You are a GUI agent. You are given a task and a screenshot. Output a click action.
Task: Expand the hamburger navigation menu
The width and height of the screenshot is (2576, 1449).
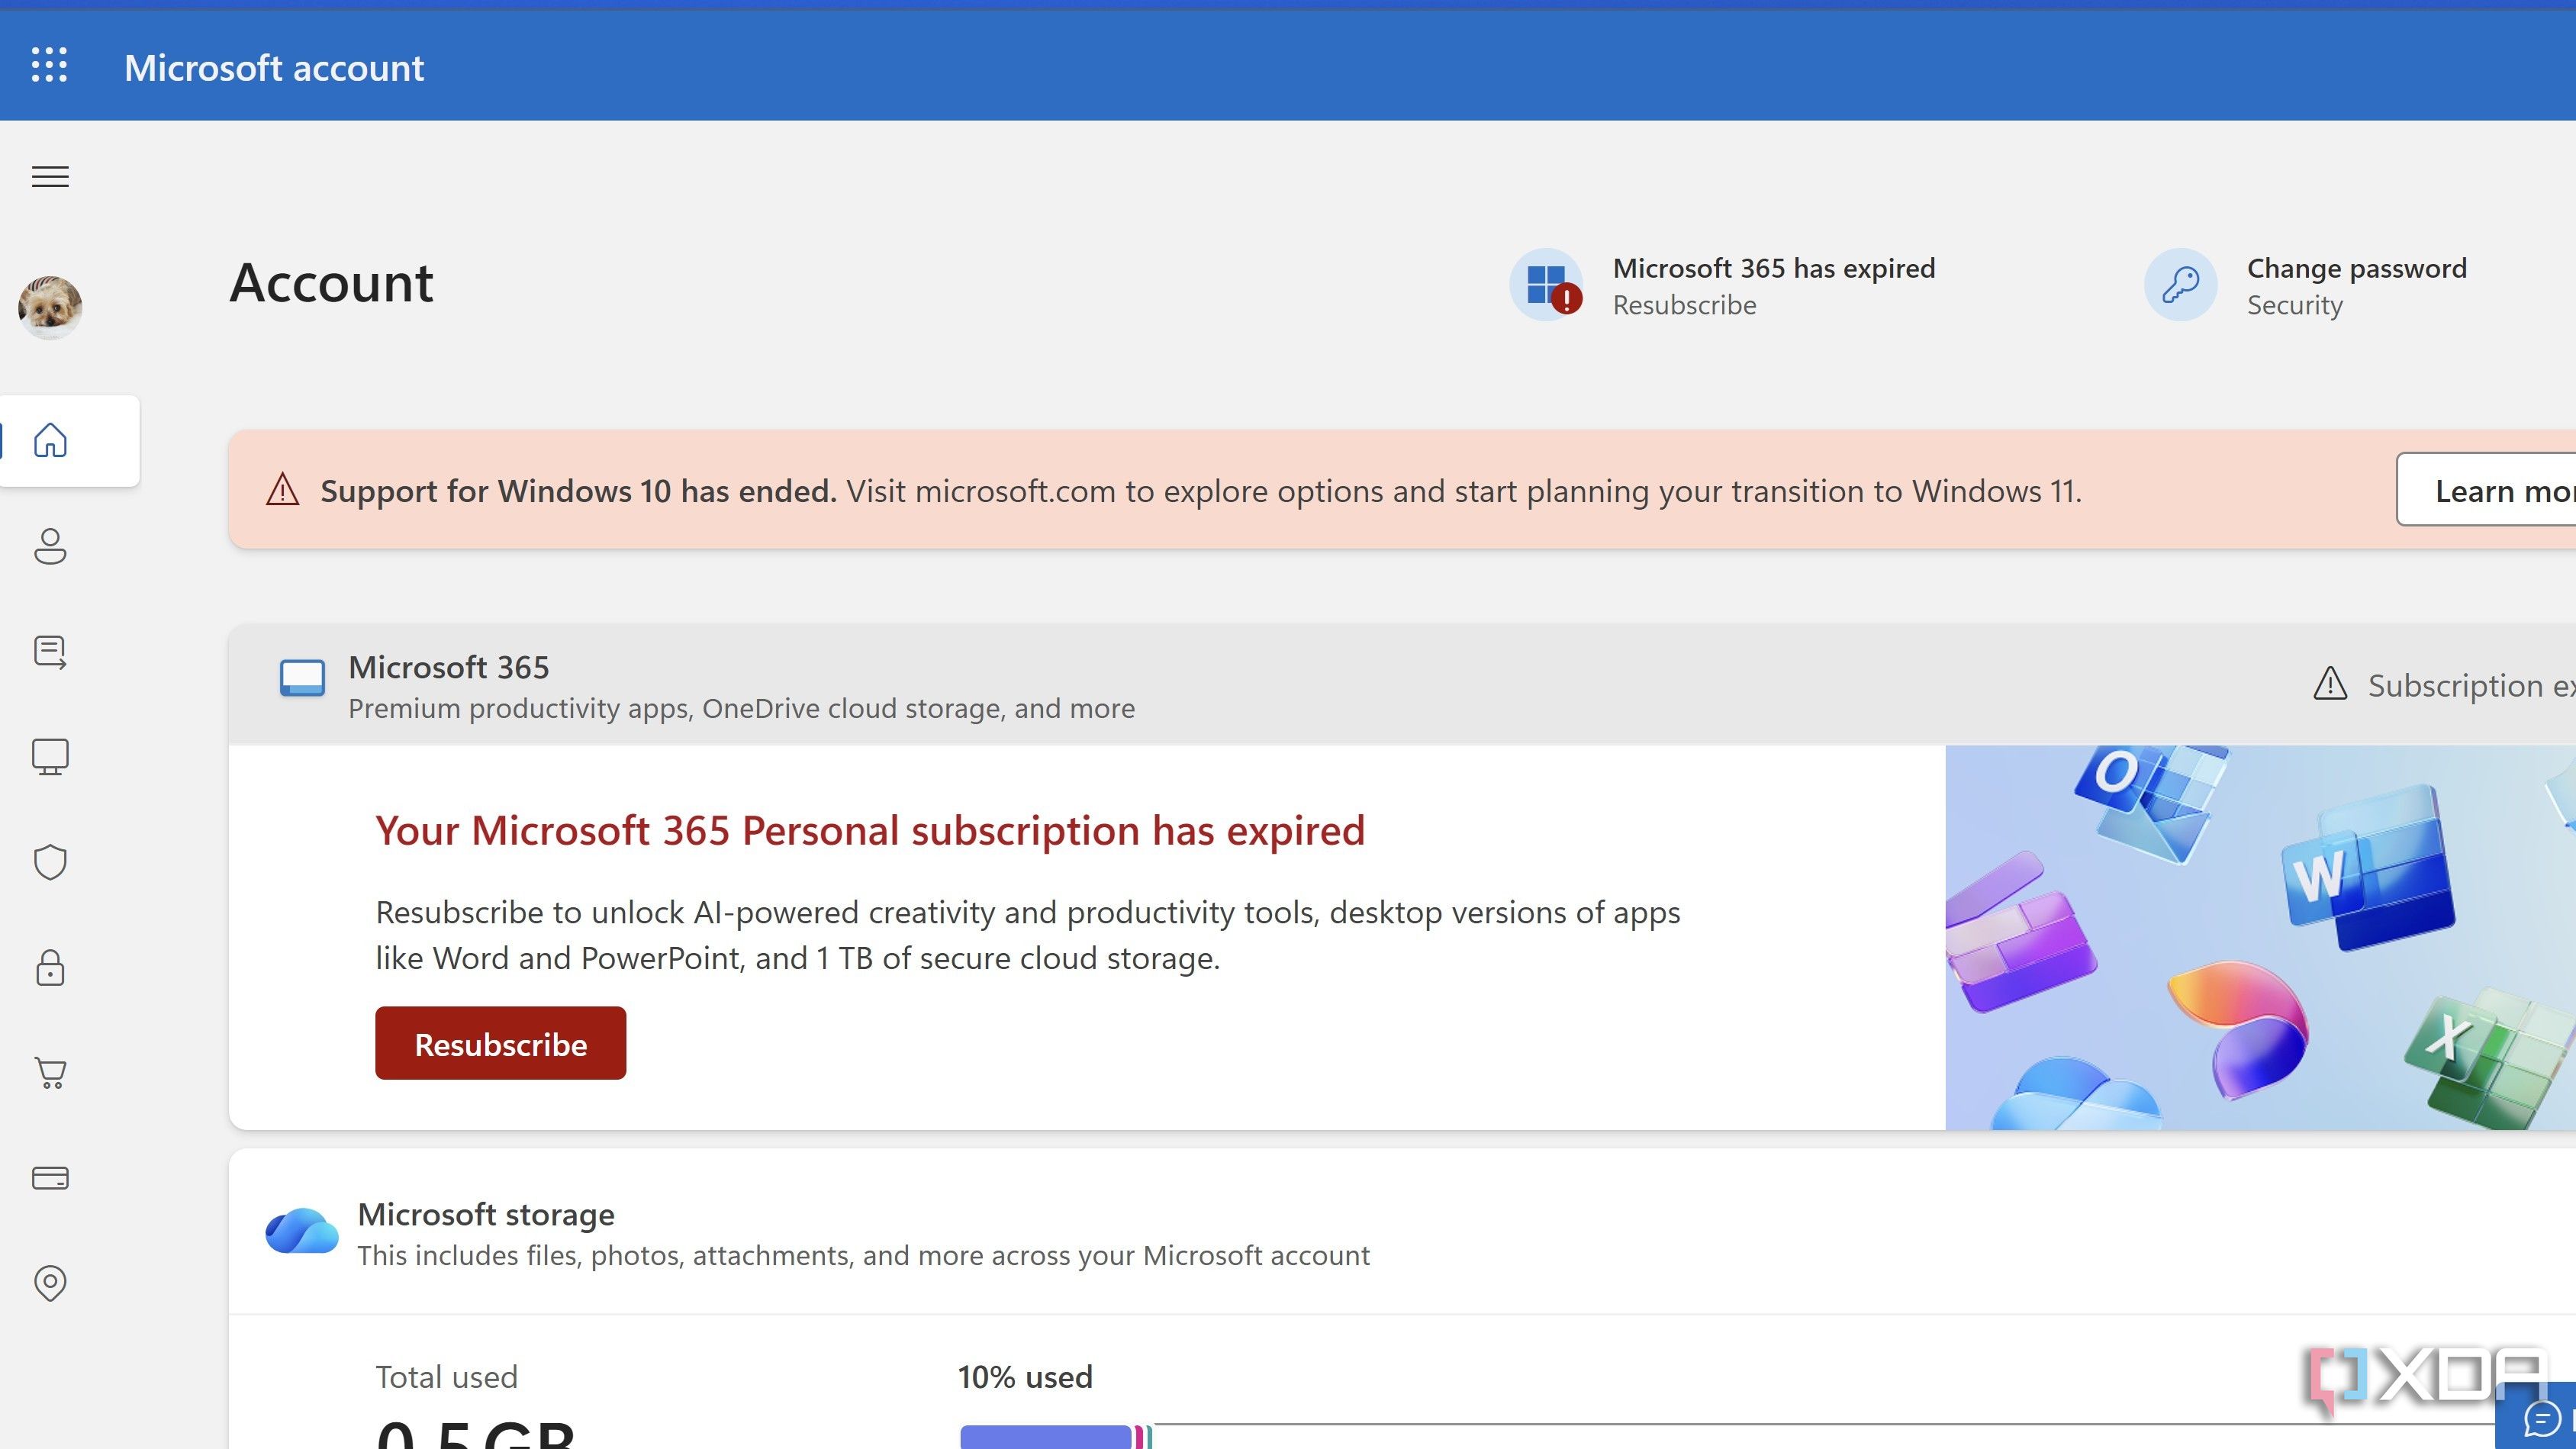[50, 177]
